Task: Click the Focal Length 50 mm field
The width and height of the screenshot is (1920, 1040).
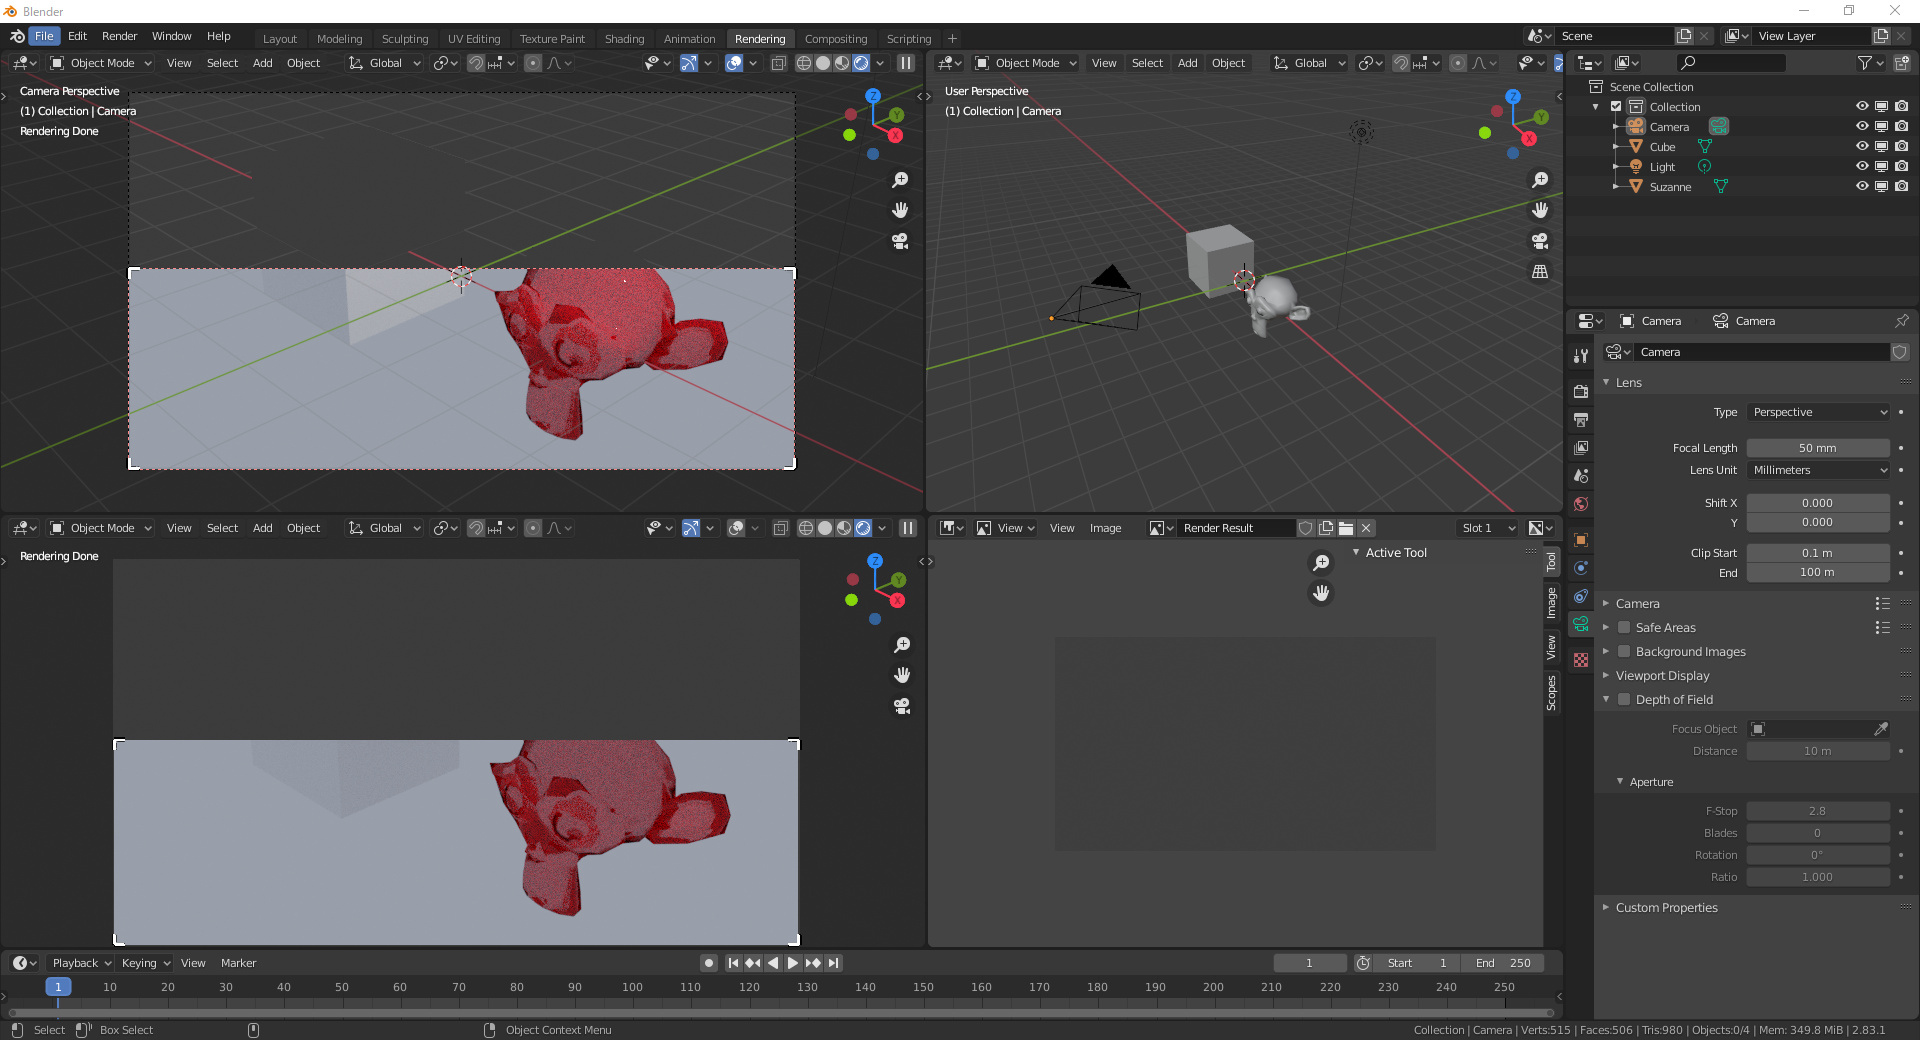Action: pos(1818,448)
